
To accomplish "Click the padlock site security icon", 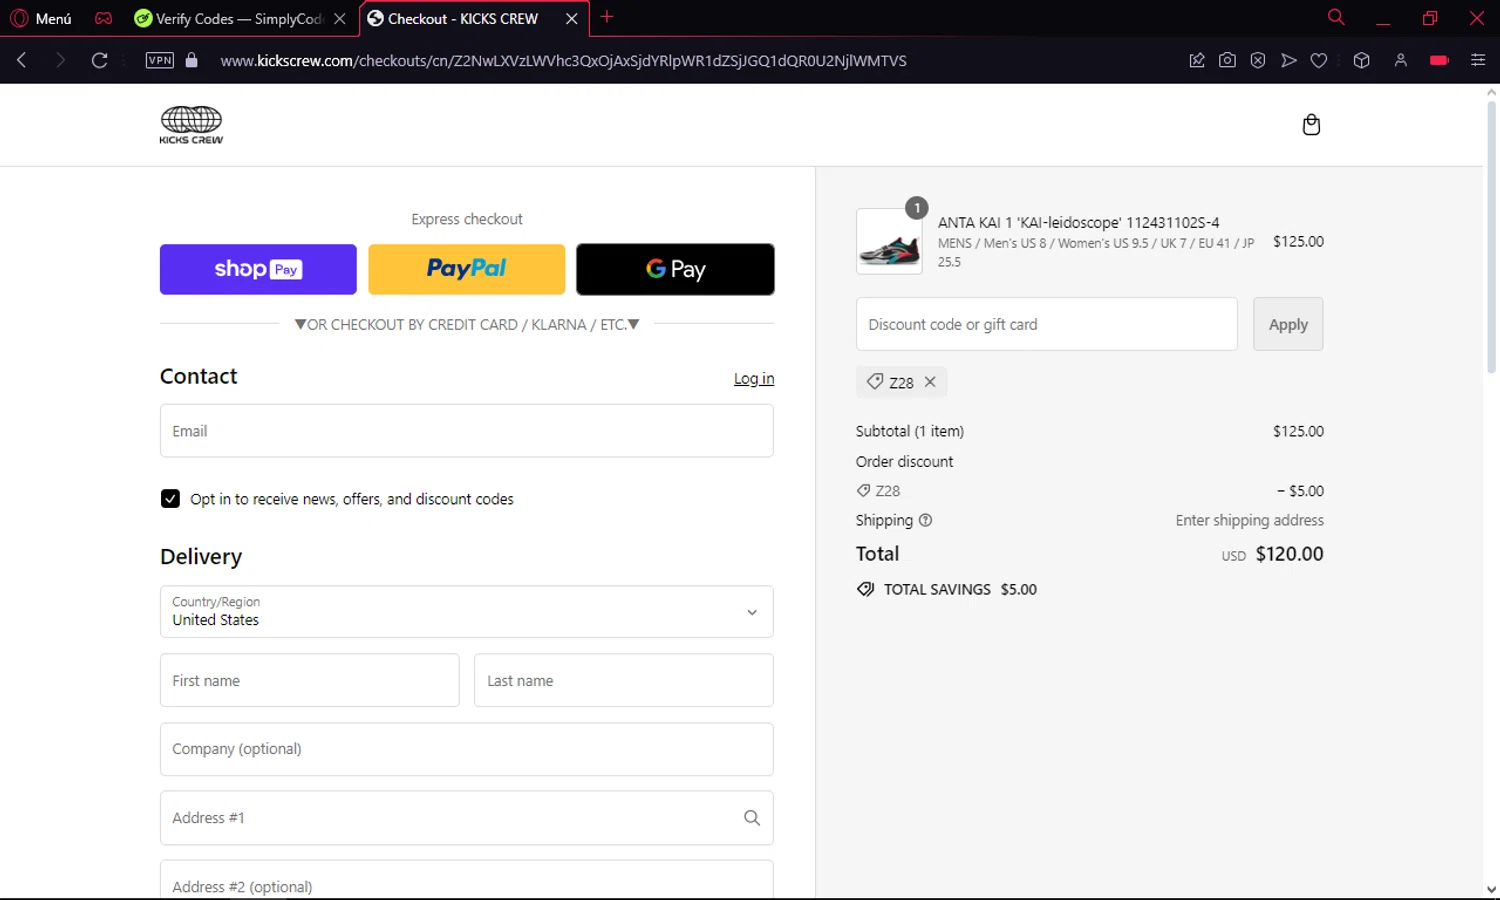I will pyautogui.click(x=192, y=60).
